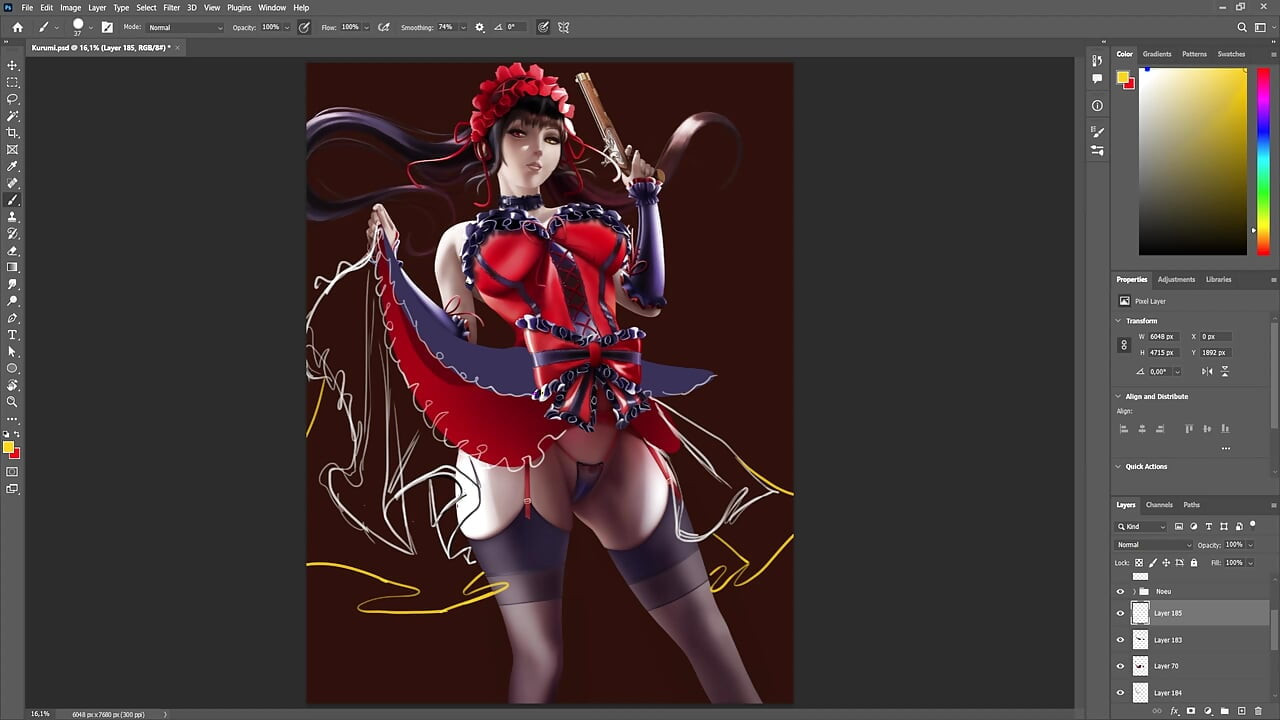Select the Lasso tool
1280x720 pixels.
coord(13,99)
